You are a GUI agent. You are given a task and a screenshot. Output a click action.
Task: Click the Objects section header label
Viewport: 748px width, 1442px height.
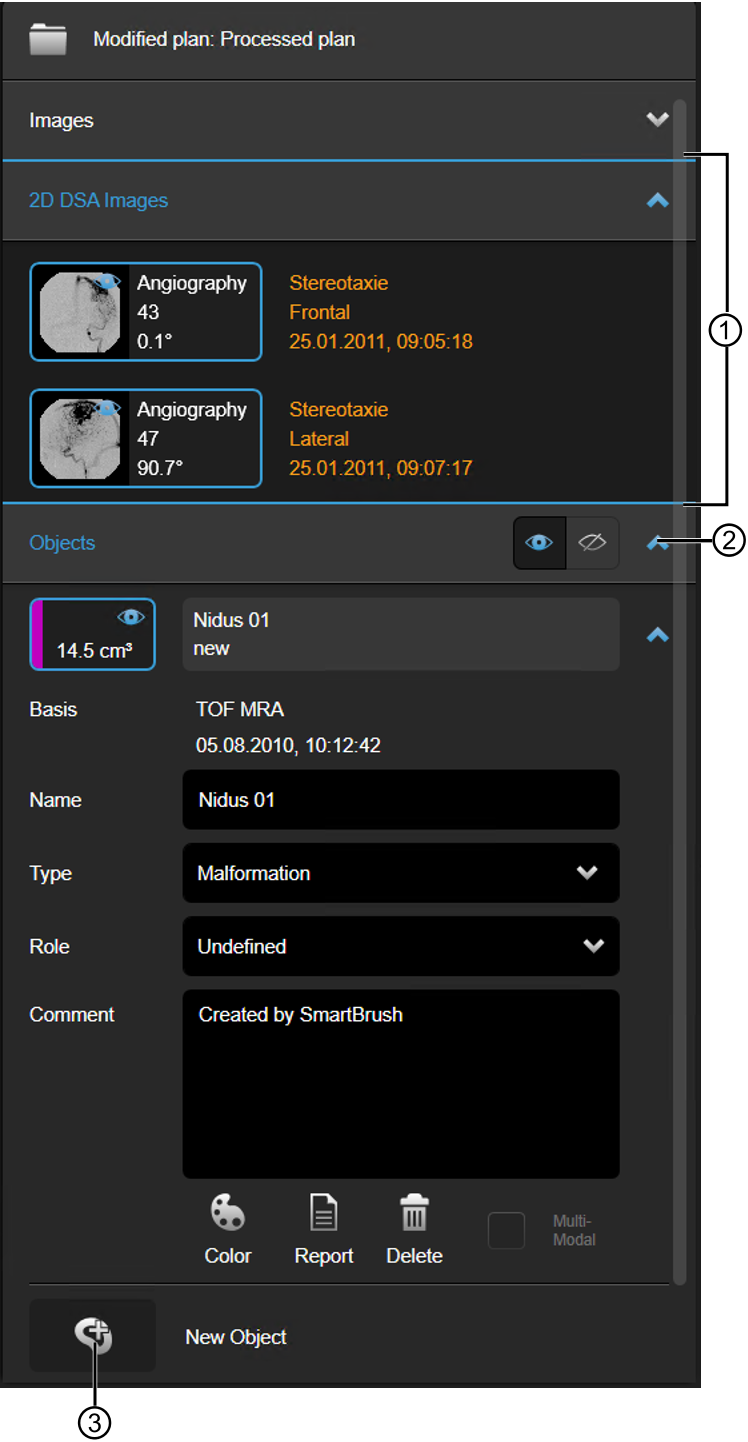[62, 543]
